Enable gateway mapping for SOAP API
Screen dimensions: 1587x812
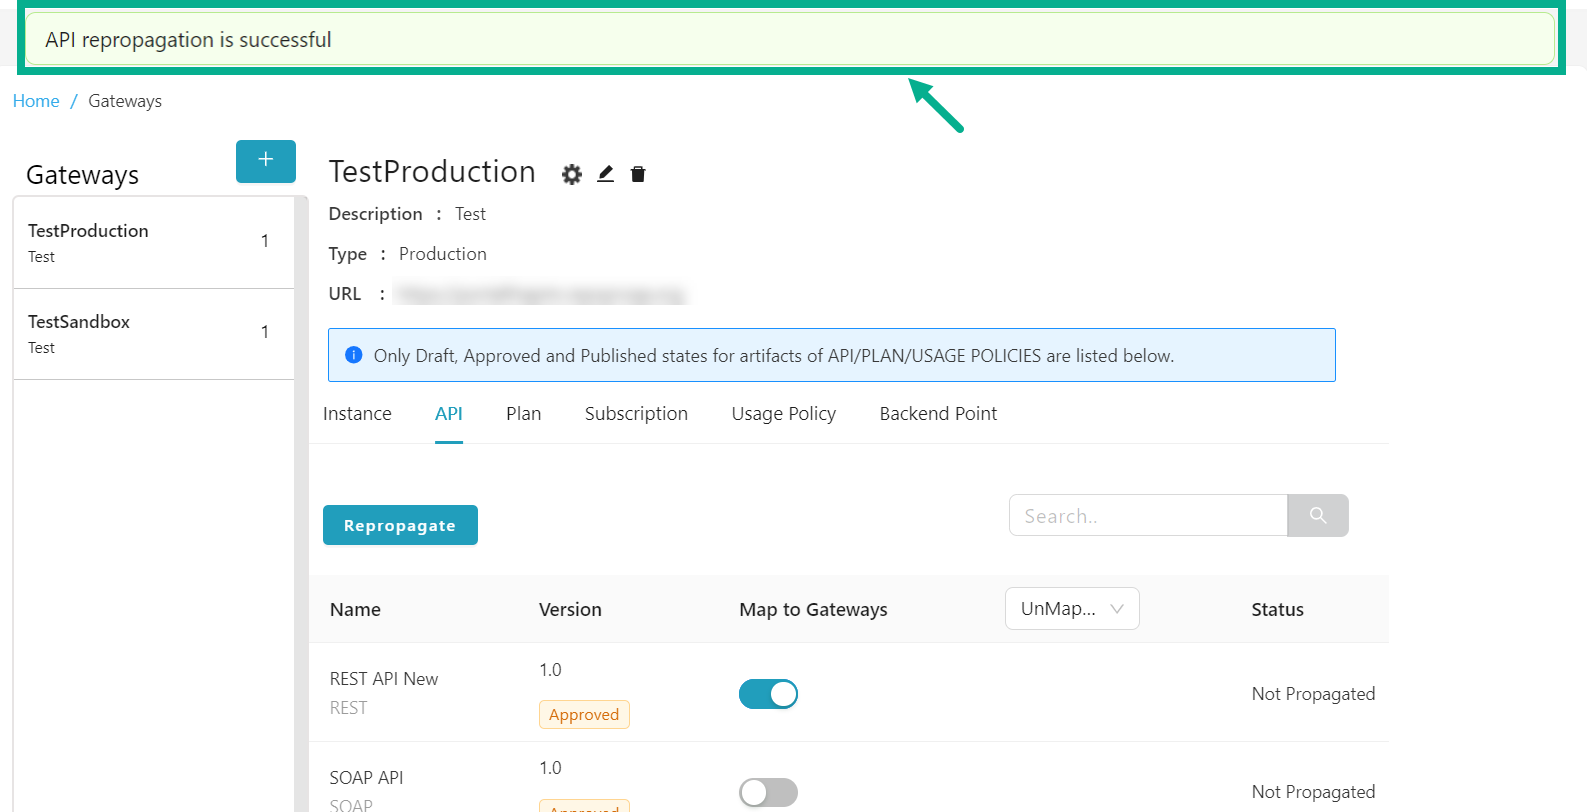pos(768,792)
